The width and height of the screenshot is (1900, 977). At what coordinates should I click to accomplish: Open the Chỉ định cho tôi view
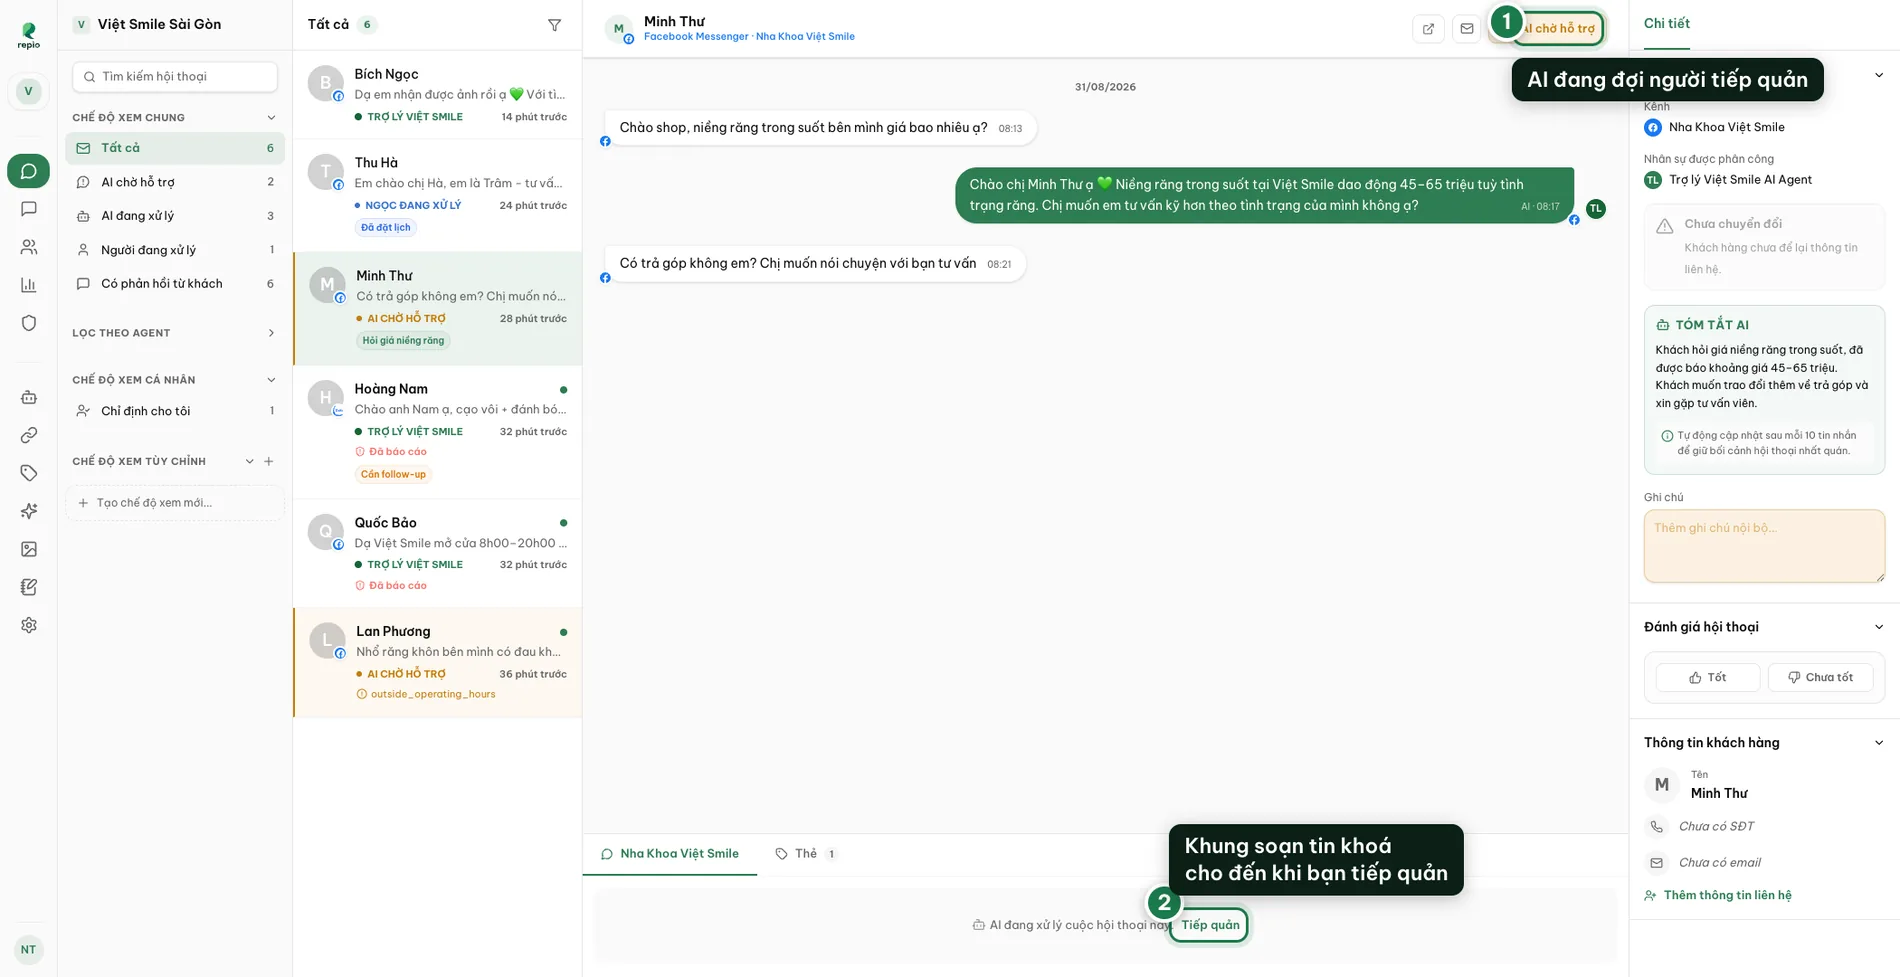click(x=175, y=411)
